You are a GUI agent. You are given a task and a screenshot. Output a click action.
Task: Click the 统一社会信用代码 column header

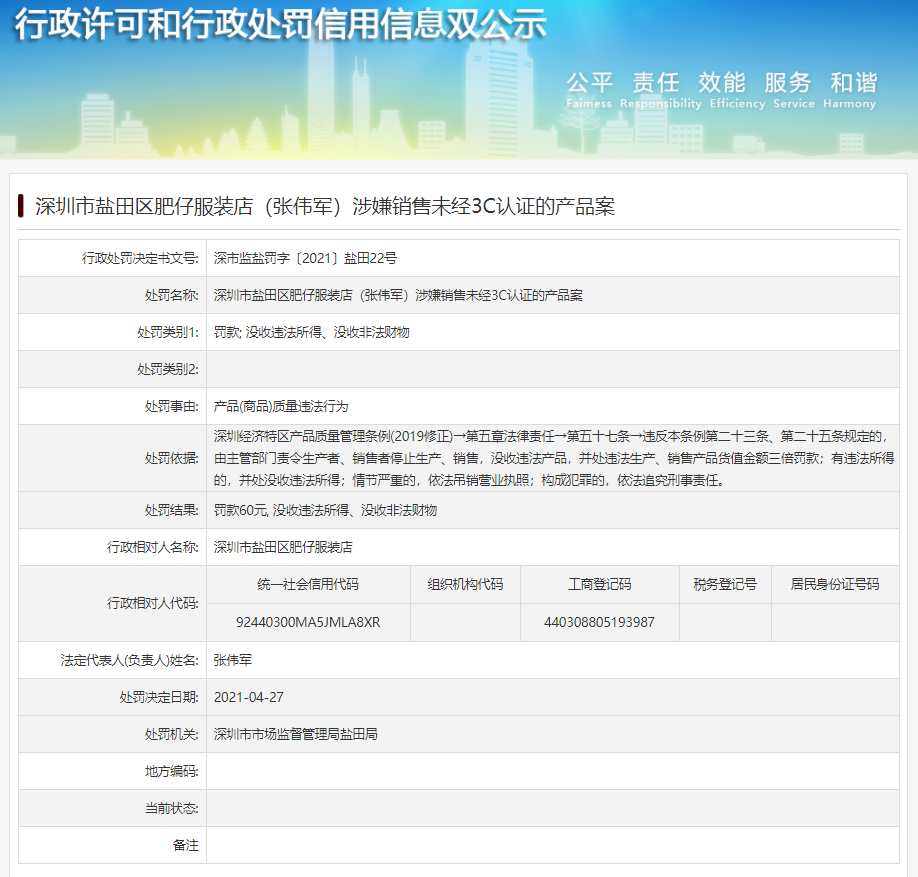(x=308, y=584)
